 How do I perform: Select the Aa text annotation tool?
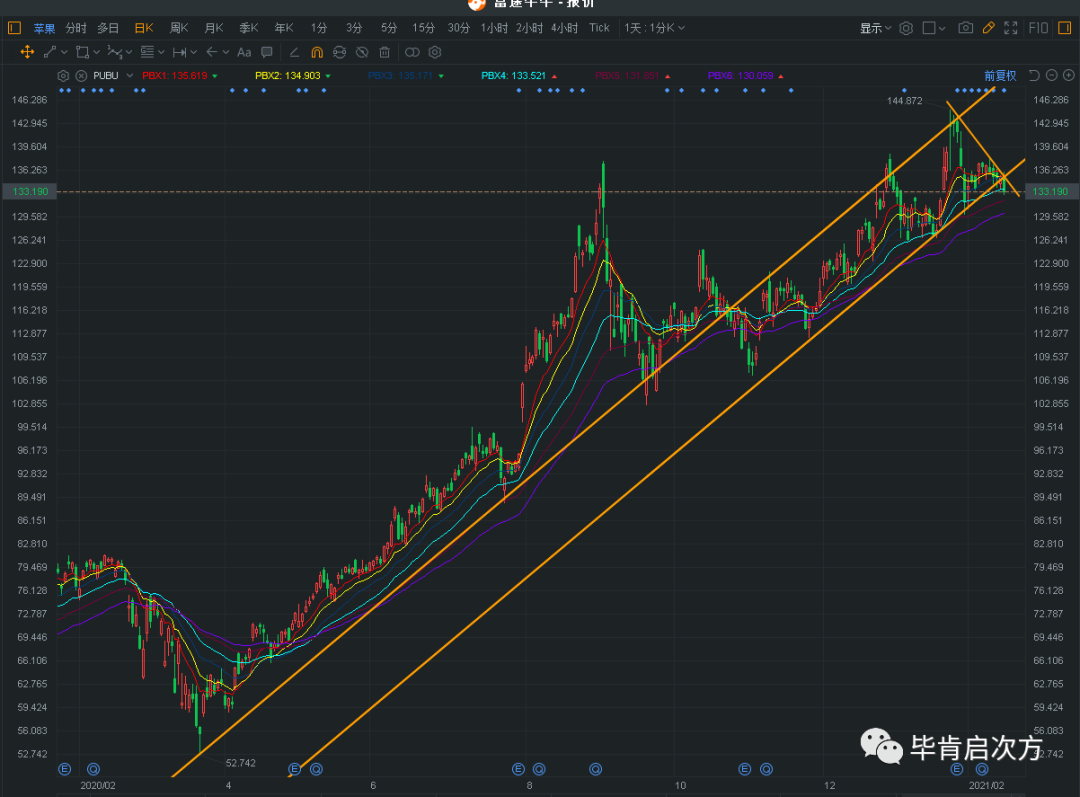244,52
